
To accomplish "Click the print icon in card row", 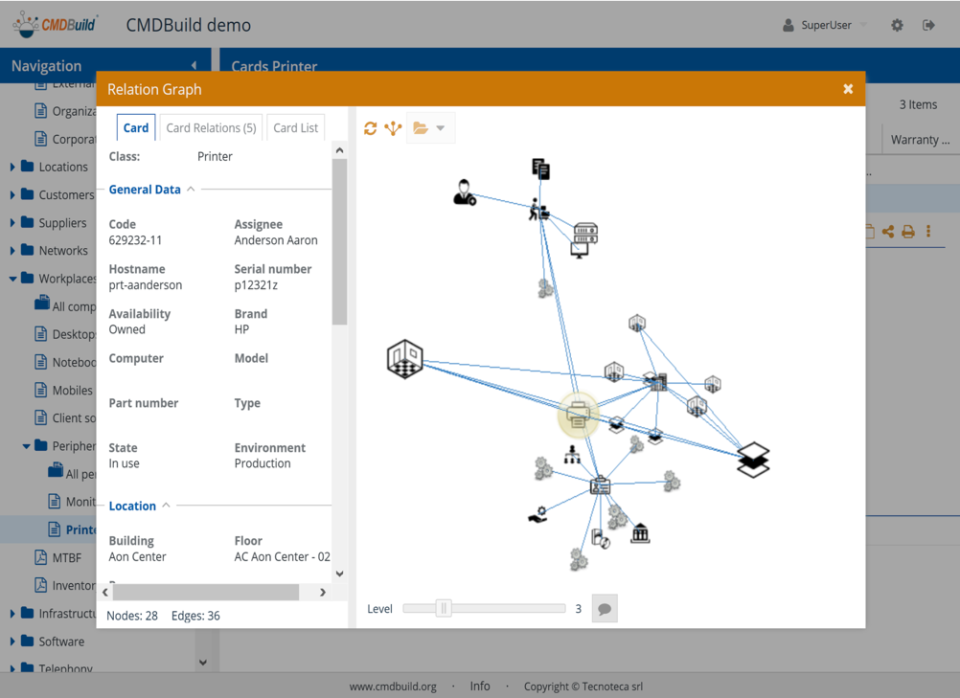I will (909, 231).
